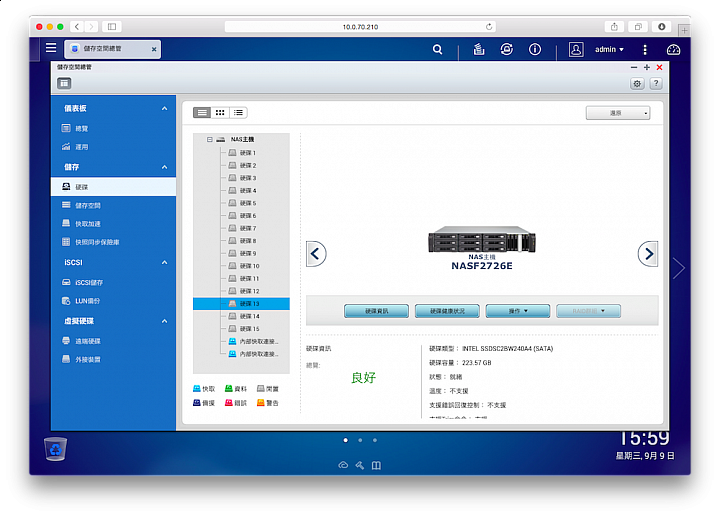This screenshot has height=518, width=720.
Task: Switch to the bulleted detail list view
Action: tap(238, 113)
